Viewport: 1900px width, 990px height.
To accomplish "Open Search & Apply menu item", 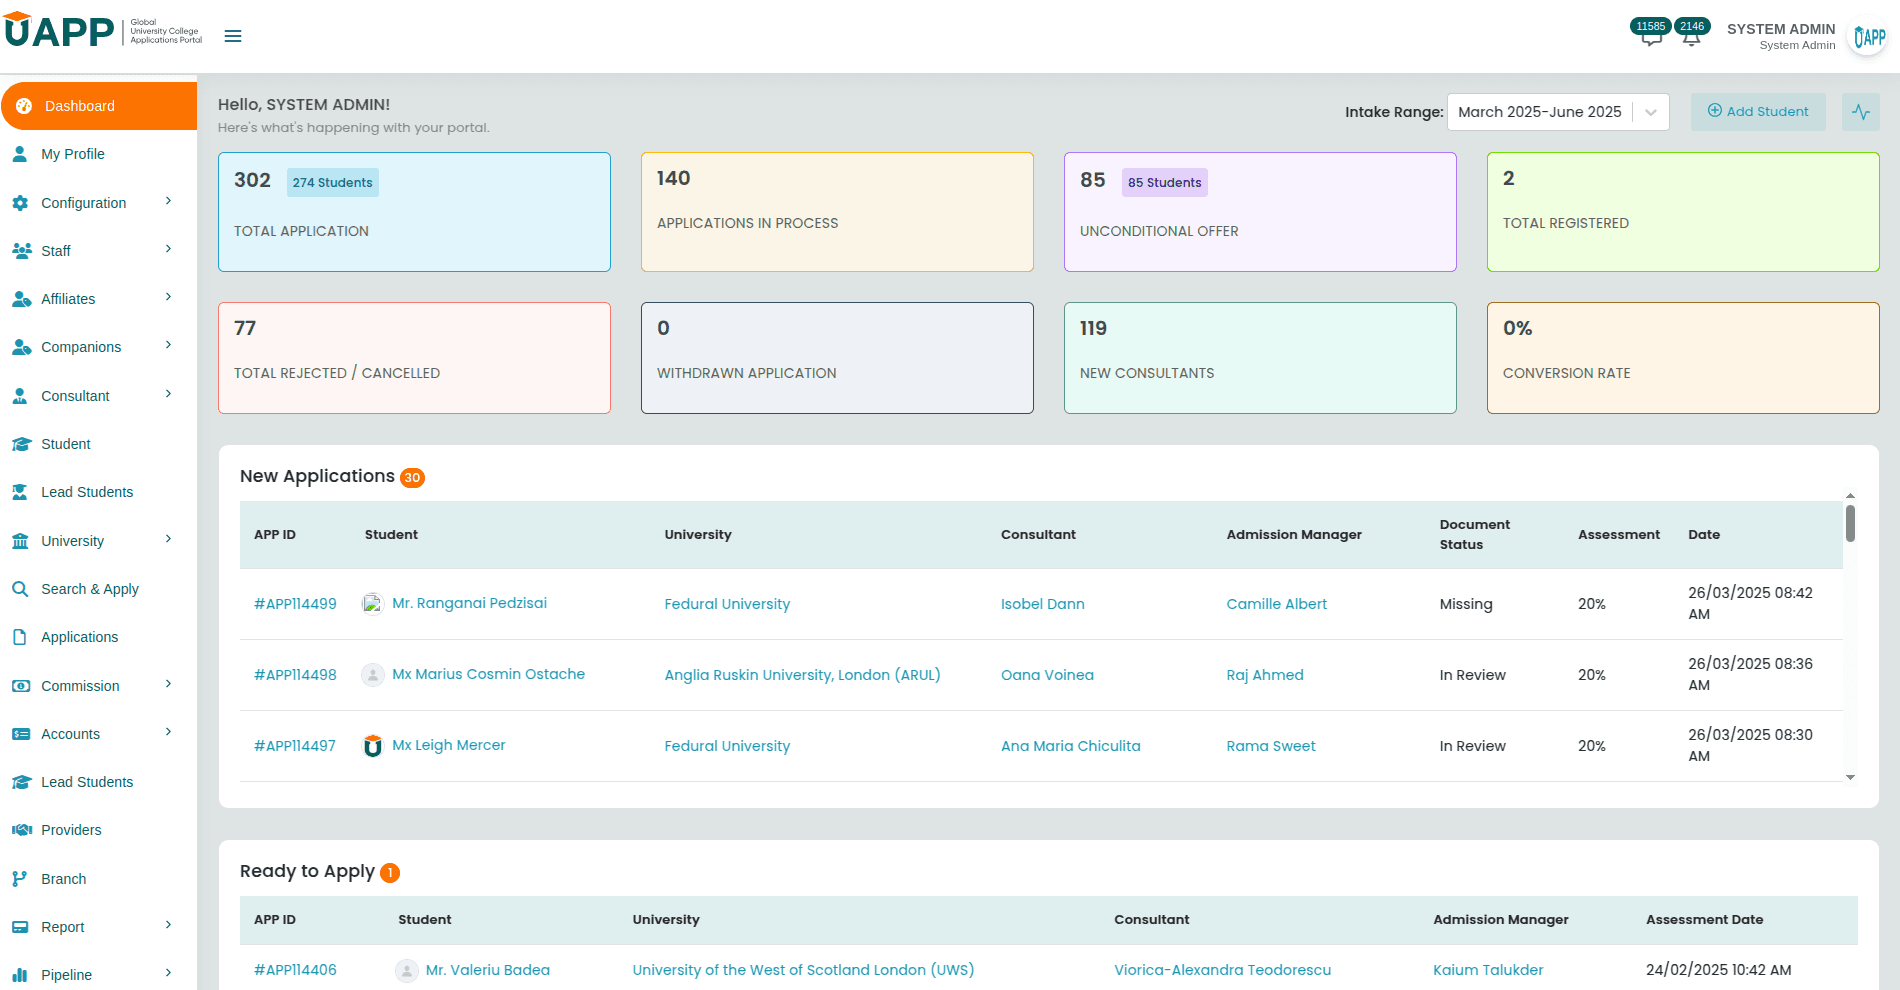I will pos(98,589).
